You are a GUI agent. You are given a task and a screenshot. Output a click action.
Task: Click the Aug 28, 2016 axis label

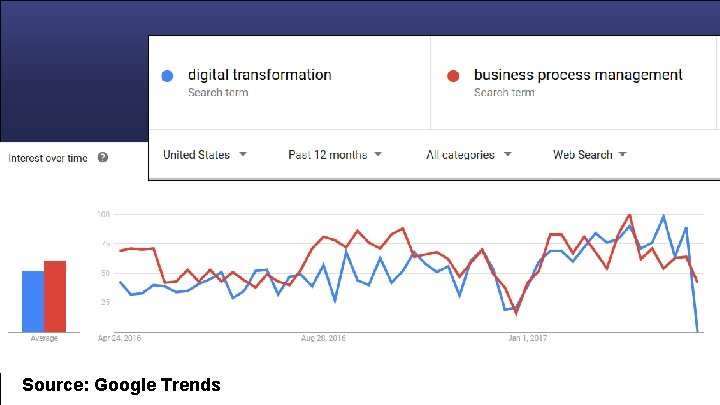[325, 338]
